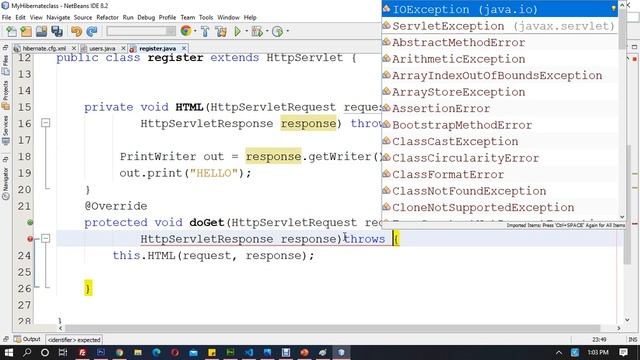The height and width of the screenshot is (360, 640).
Task: Click the Chrome browser run icon
Action: 186,31
